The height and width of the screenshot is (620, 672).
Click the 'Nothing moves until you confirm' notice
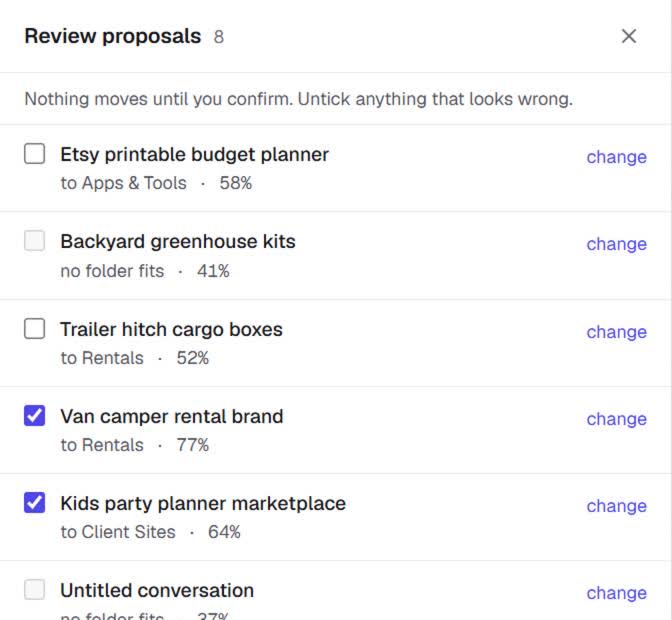click(299, 99)
